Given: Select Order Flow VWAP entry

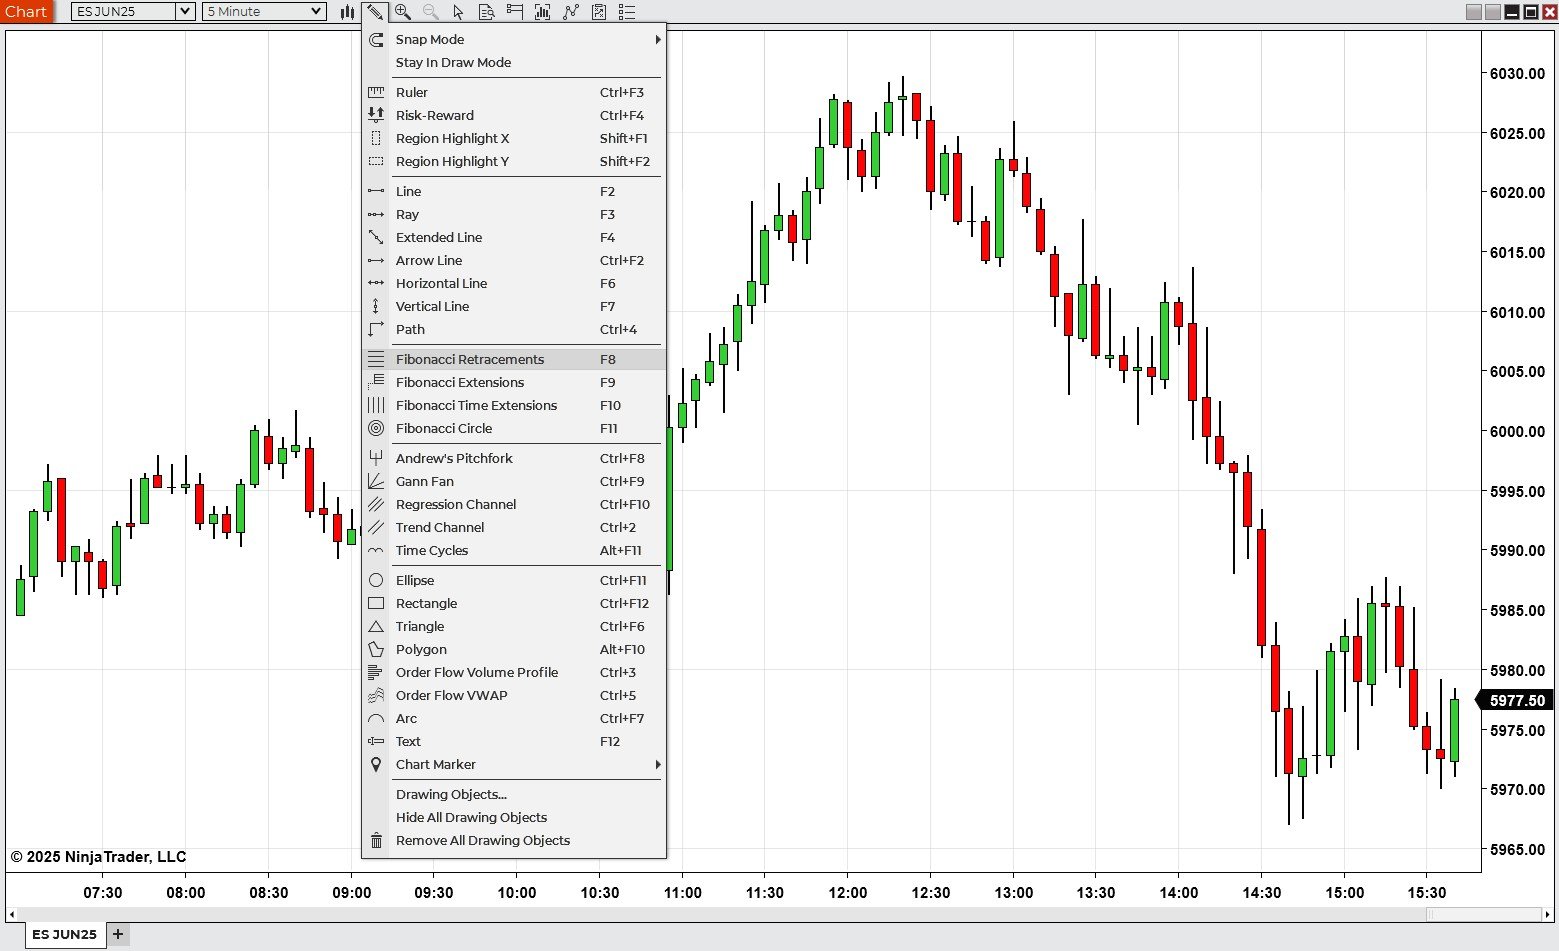Looking at the screenshot, I should point(514,695).
